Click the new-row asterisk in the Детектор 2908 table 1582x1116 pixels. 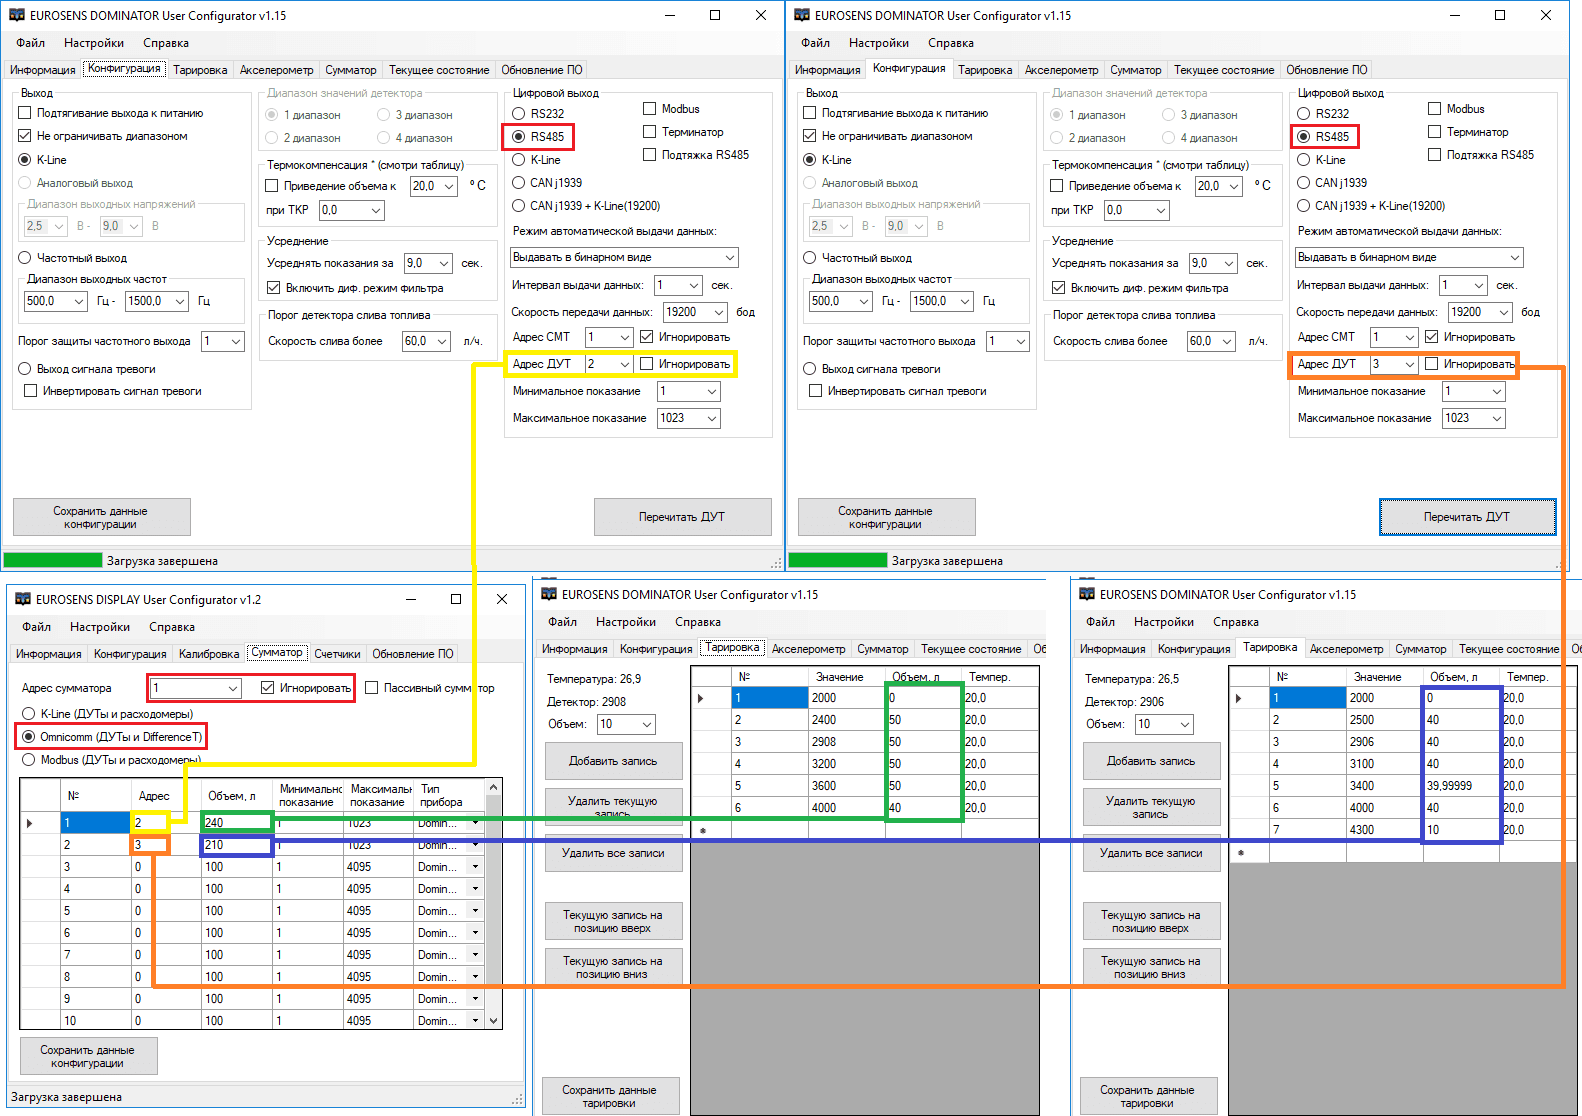point(703,831)
